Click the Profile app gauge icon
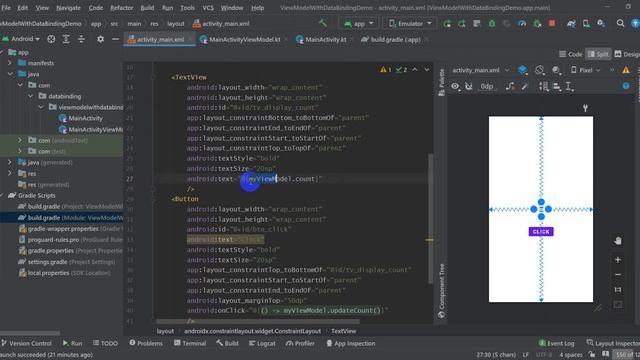This screenshot has height=360, width=640. (x=522, y=24)
